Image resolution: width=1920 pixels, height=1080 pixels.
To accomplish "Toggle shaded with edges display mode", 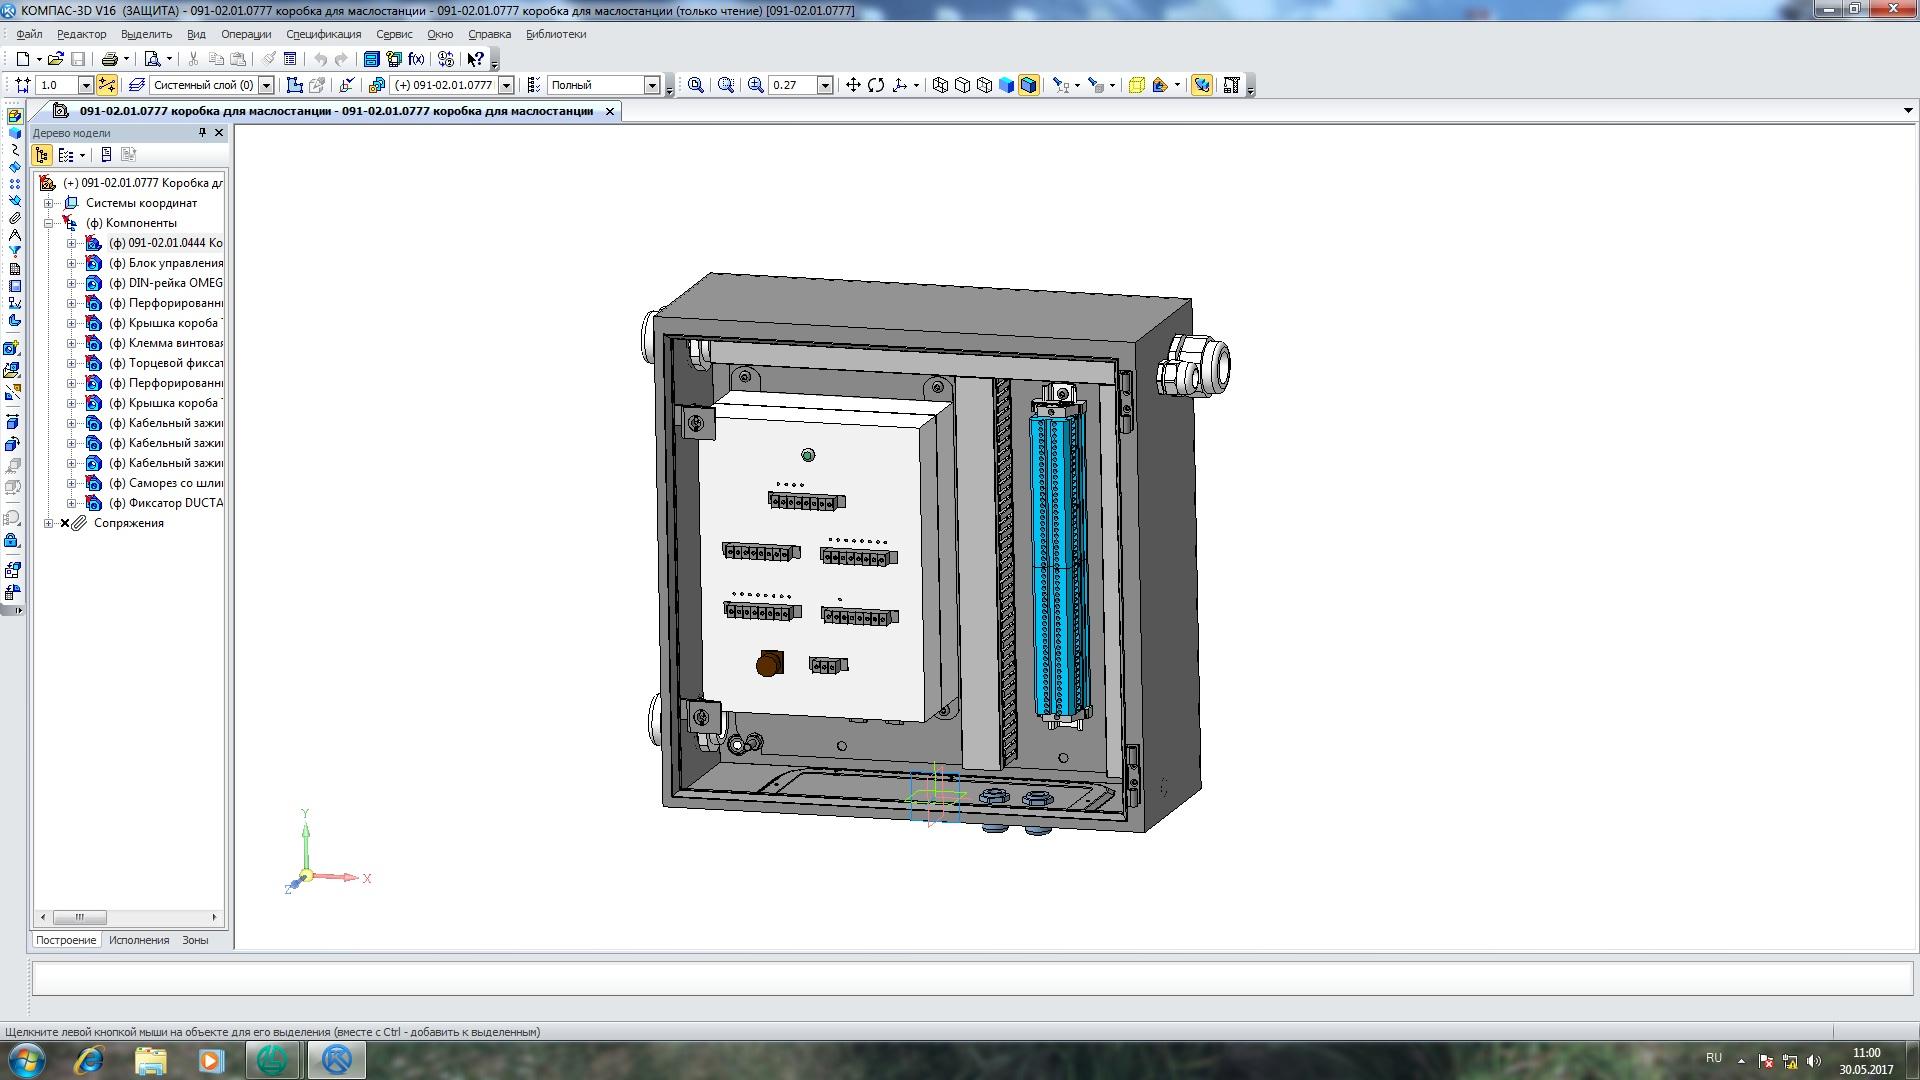I will point(1028,85).
